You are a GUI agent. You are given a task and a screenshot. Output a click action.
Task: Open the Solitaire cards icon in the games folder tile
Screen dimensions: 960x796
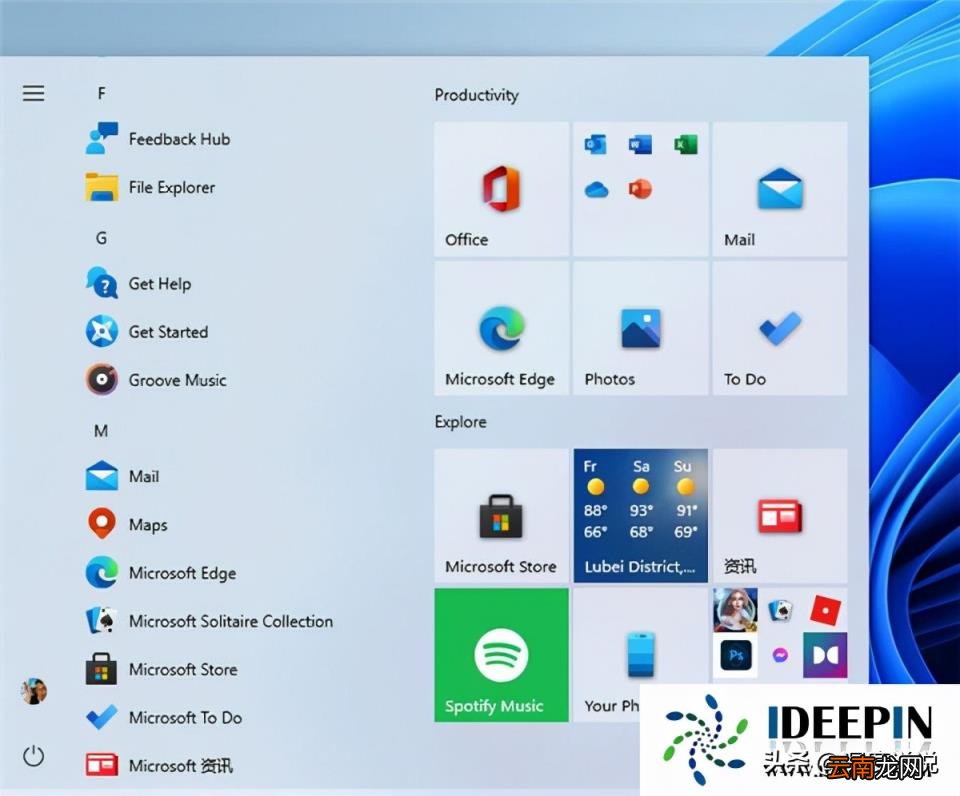tap(780, 610)
